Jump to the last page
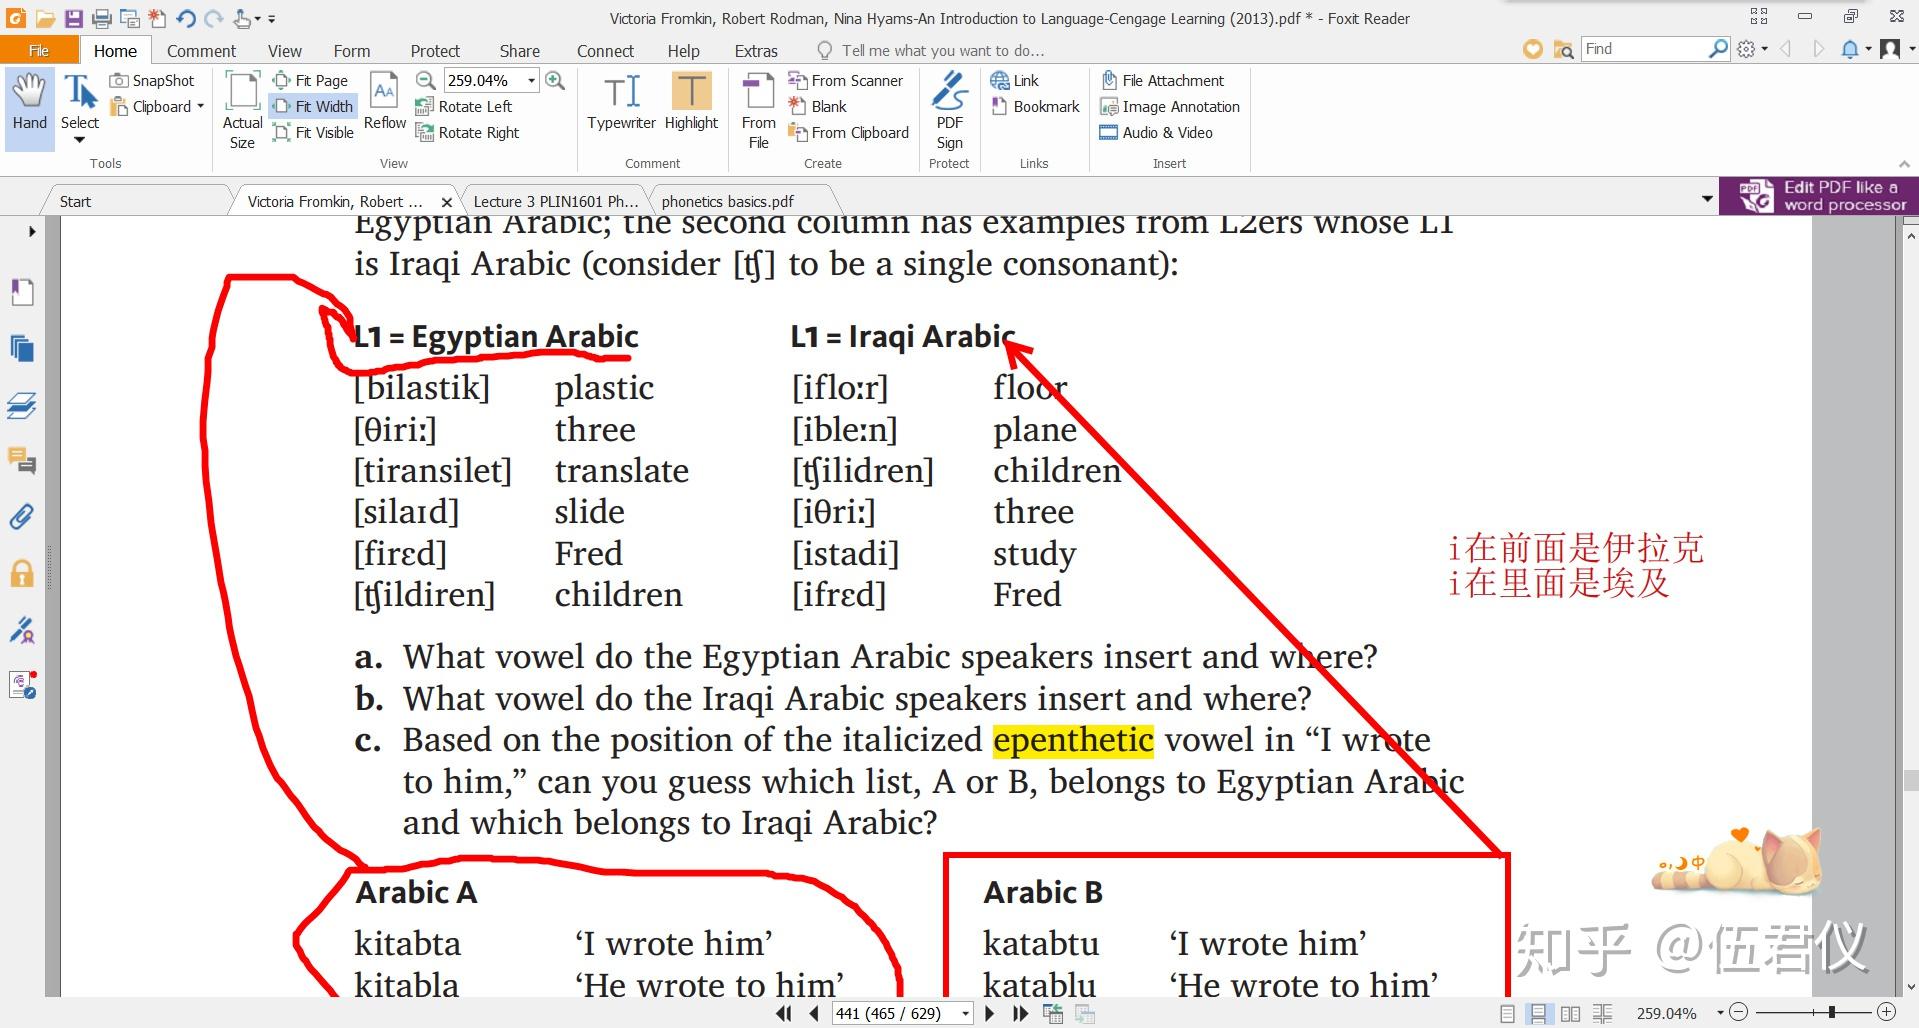The width and height of the screenshot is (1919, 1028). (x=1020, y=1014)
